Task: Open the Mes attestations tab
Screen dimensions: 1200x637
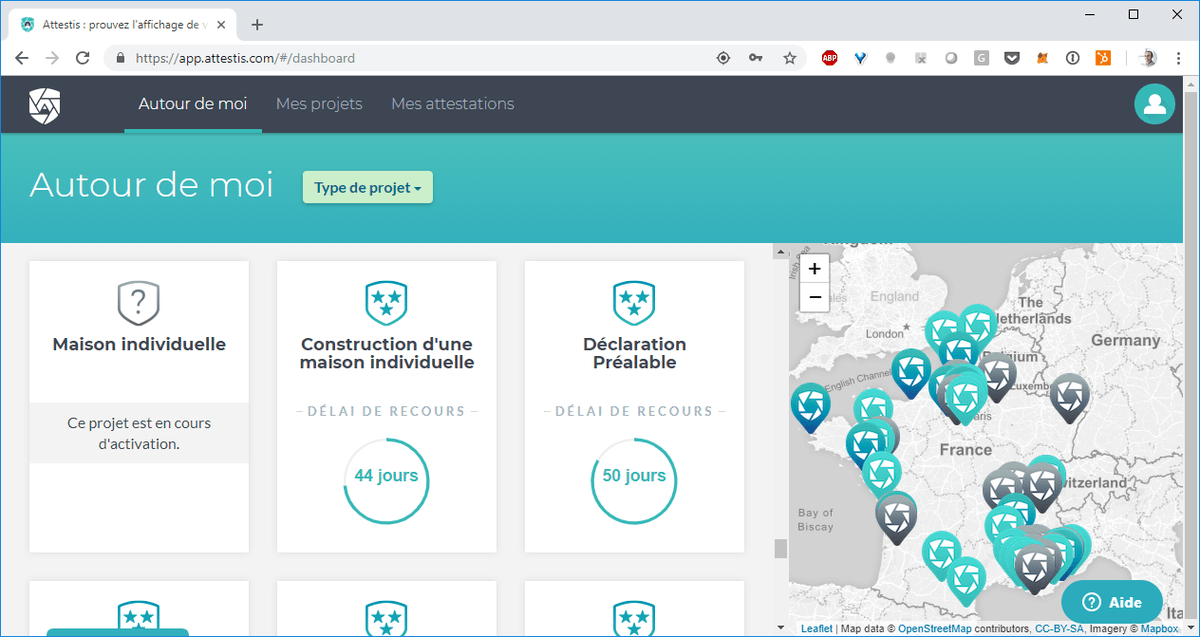Action: (x=452, y=104)
